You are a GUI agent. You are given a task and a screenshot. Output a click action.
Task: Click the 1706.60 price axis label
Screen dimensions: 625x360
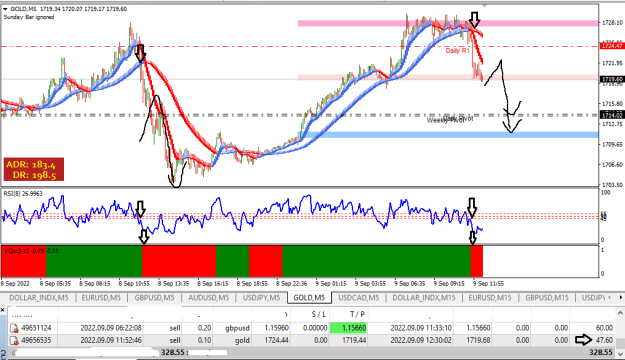click(612, 164)
